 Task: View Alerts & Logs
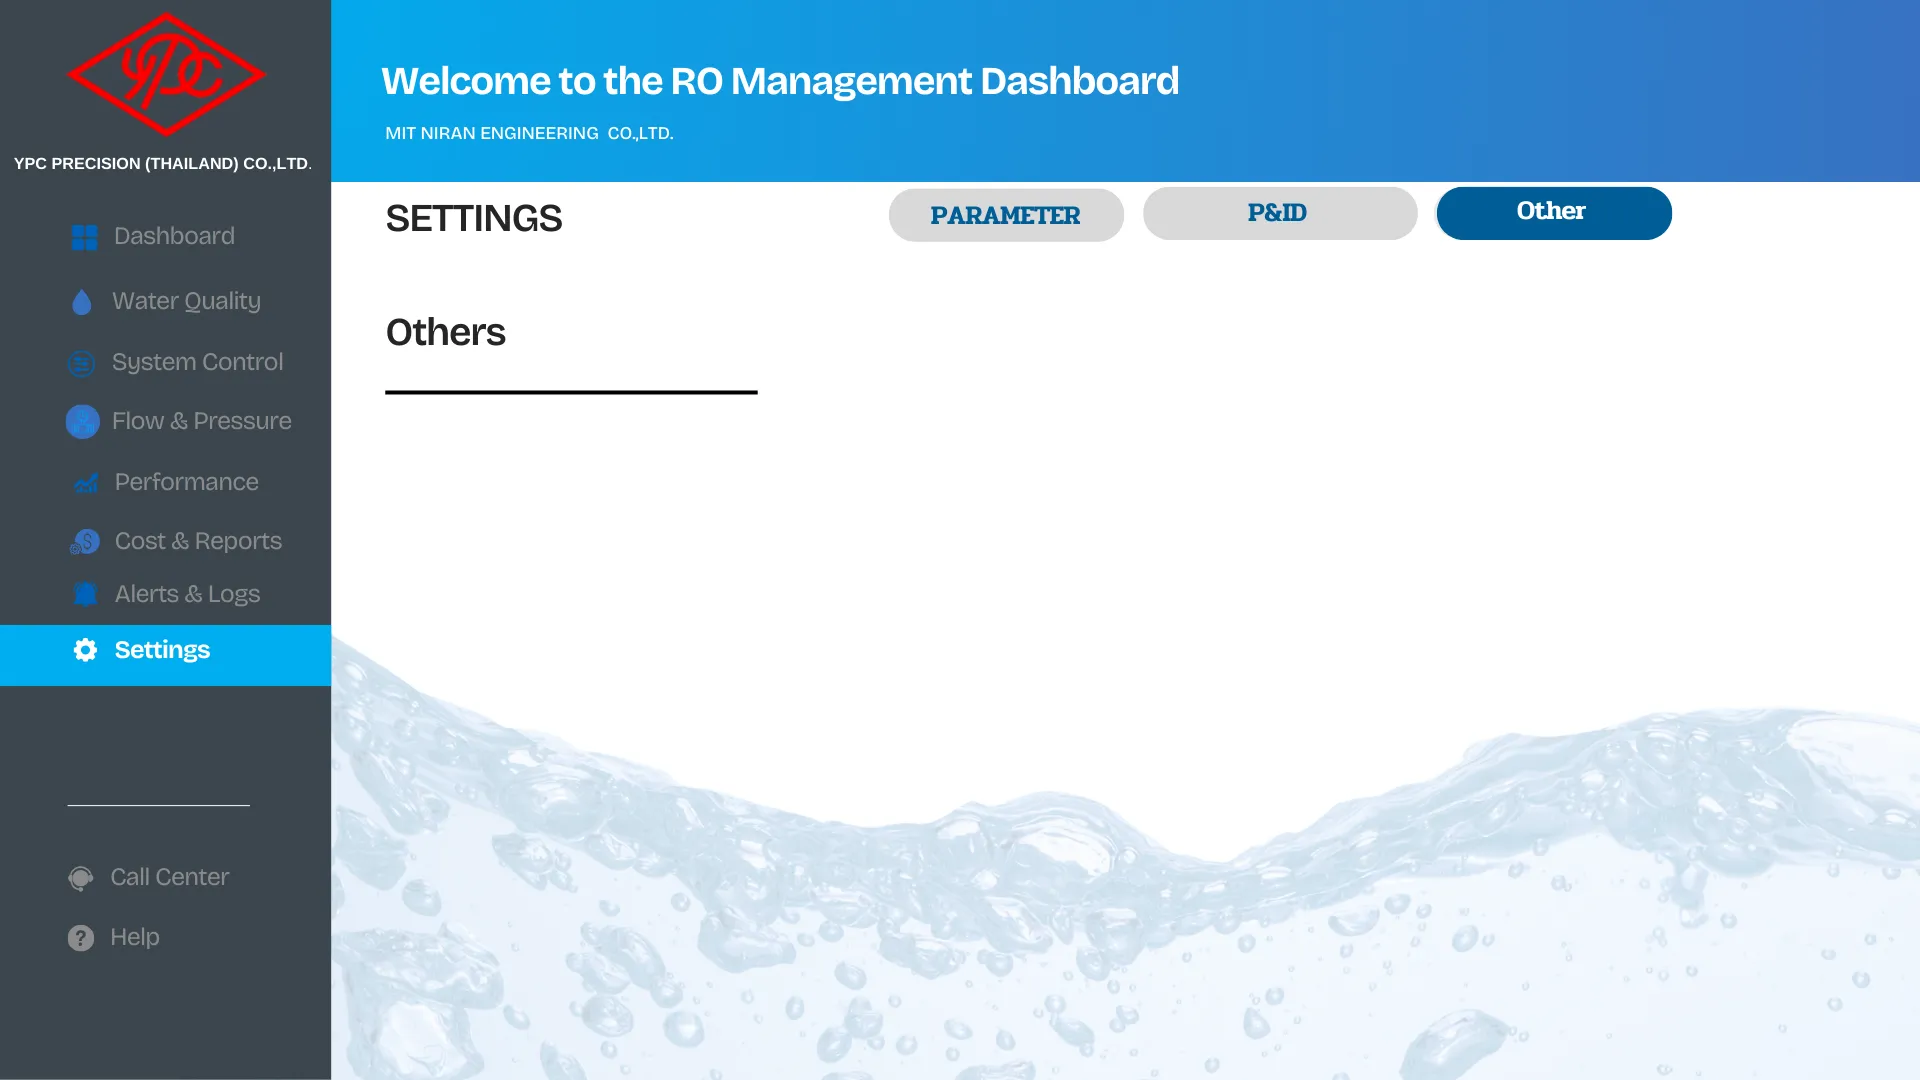click(187, 594)
